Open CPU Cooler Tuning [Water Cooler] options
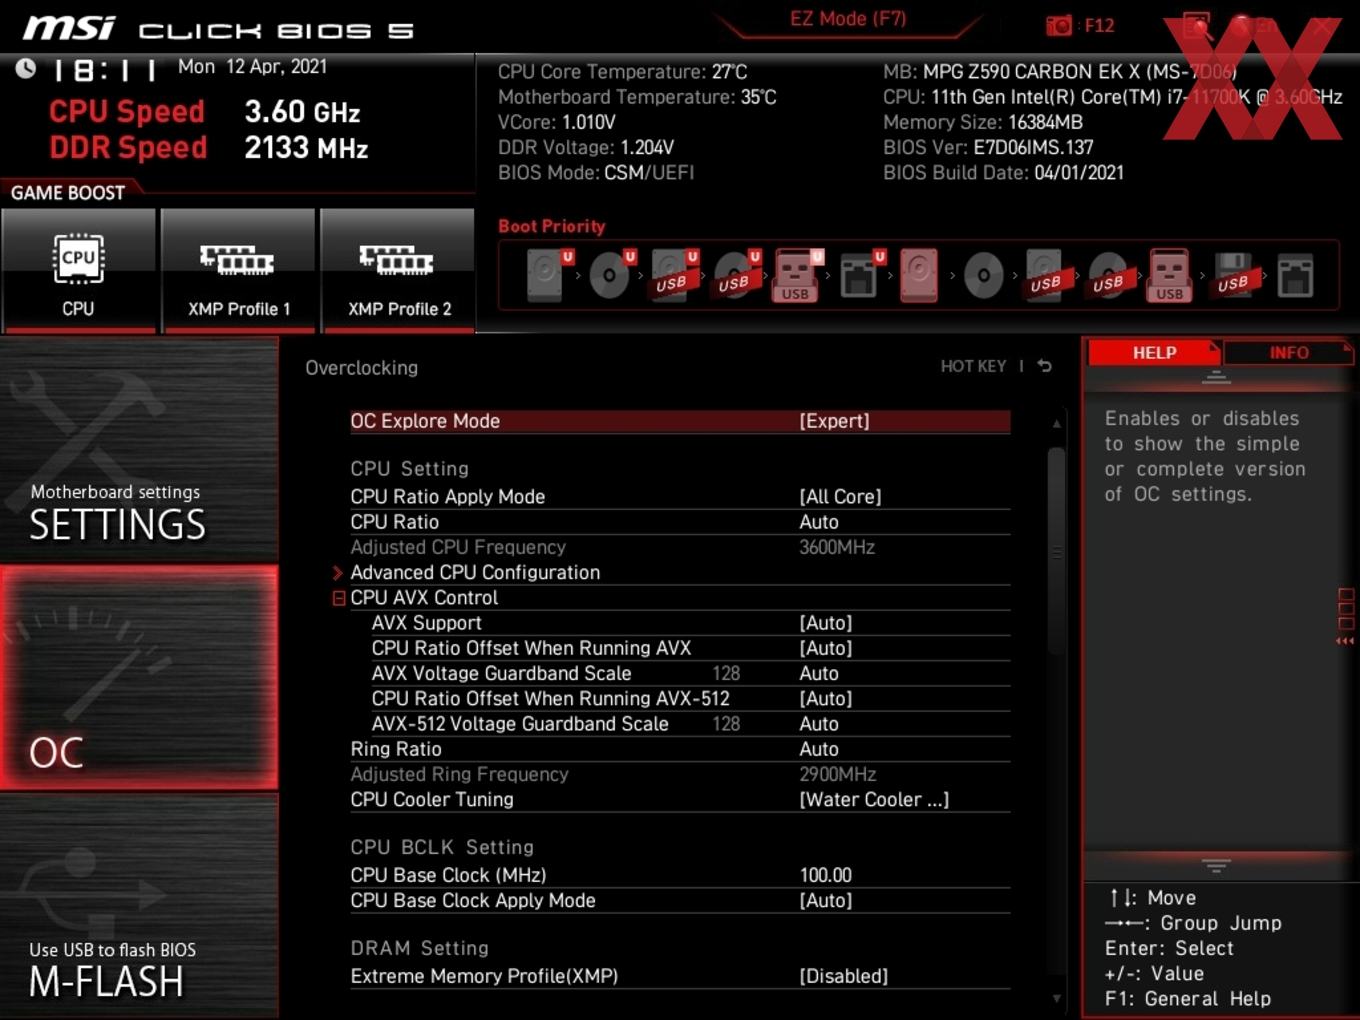 click(x=874, y=799)
